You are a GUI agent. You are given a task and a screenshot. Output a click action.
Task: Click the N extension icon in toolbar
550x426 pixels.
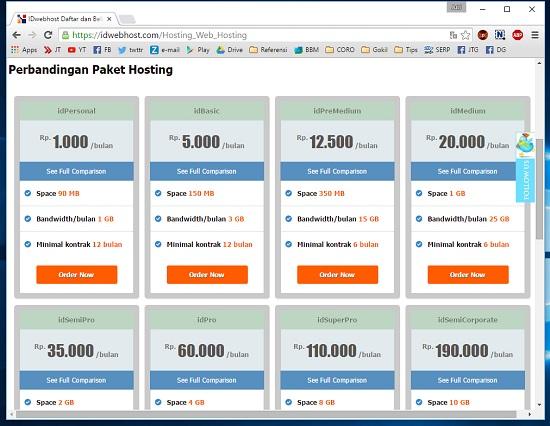pos(500,35)
